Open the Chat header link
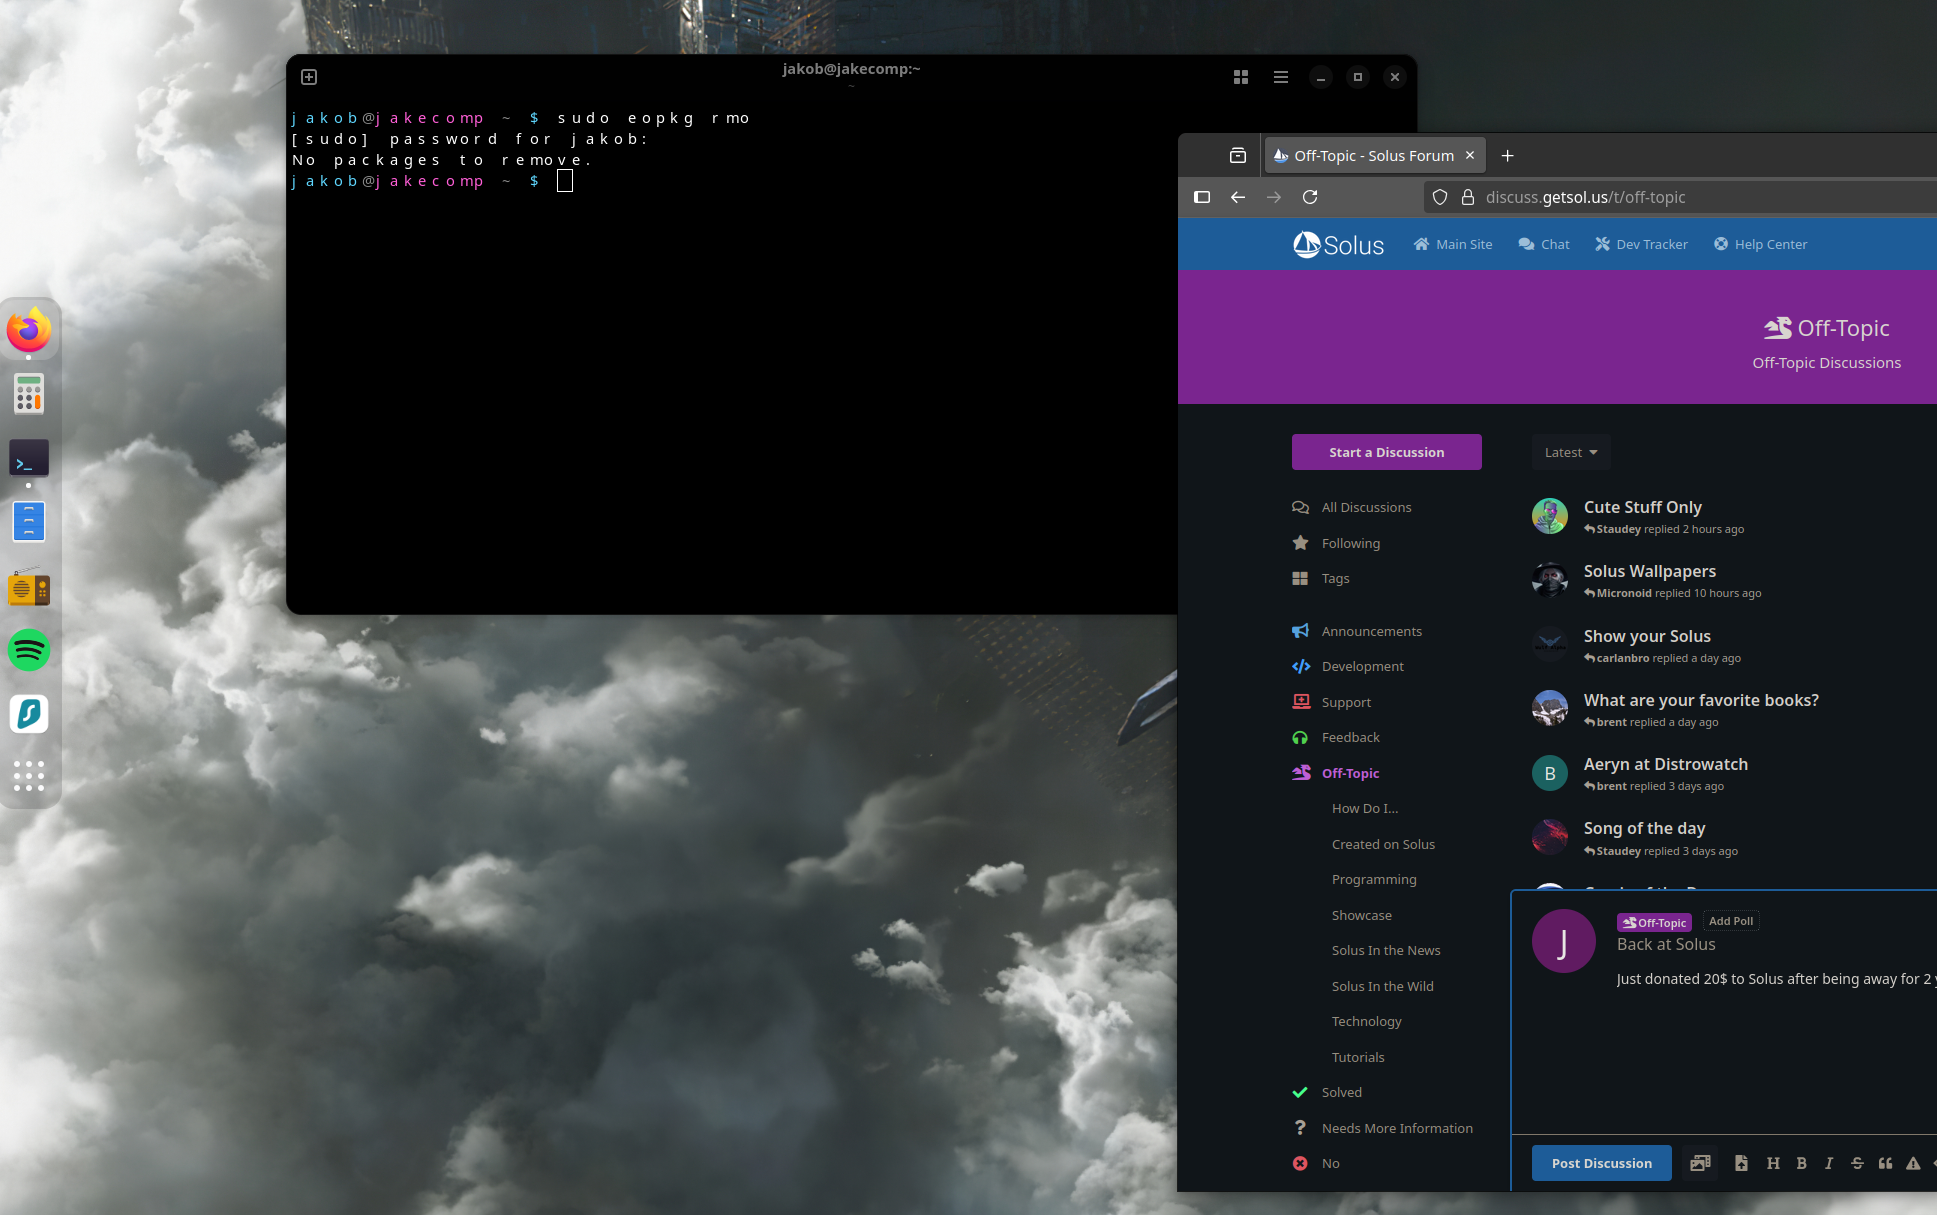This screenshot has width=1937, height=1215. tap(1544, 244)
